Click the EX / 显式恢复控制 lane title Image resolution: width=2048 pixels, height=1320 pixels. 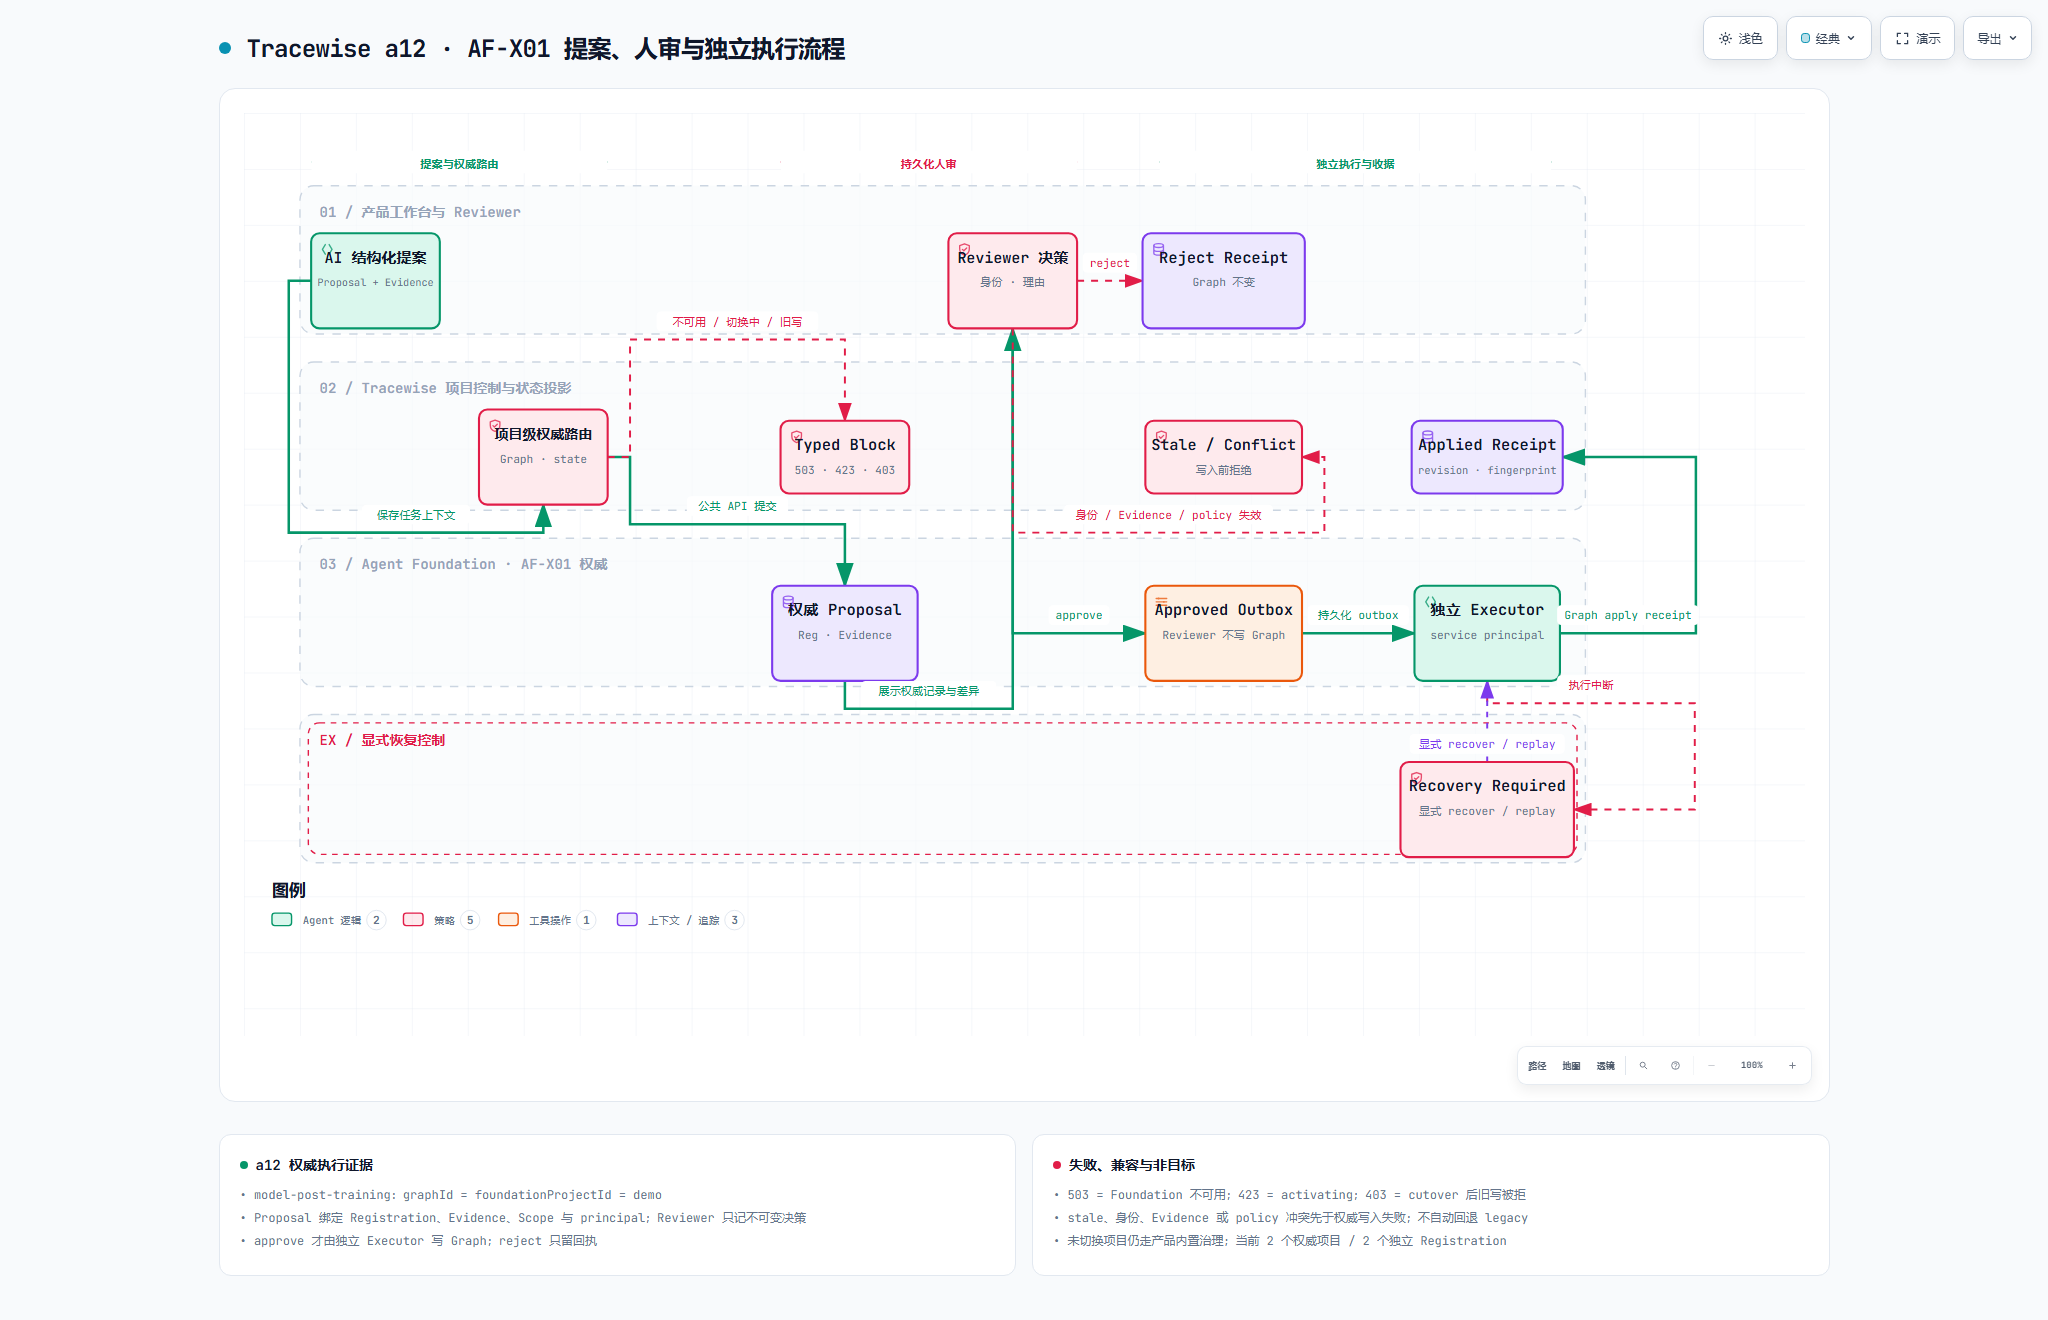point(382,740)
